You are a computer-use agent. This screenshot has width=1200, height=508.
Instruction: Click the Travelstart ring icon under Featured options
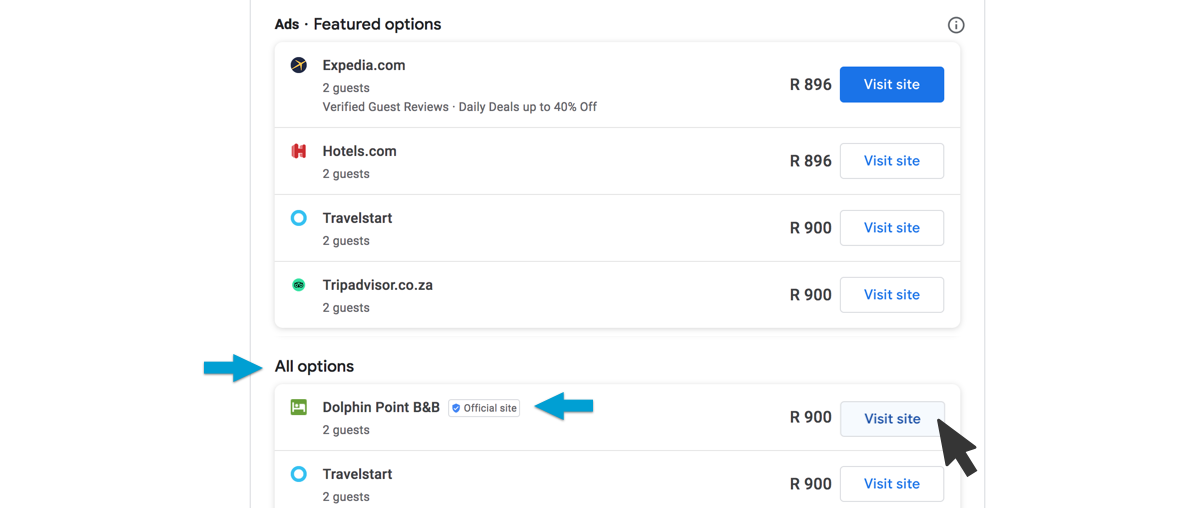coord(298,218)
